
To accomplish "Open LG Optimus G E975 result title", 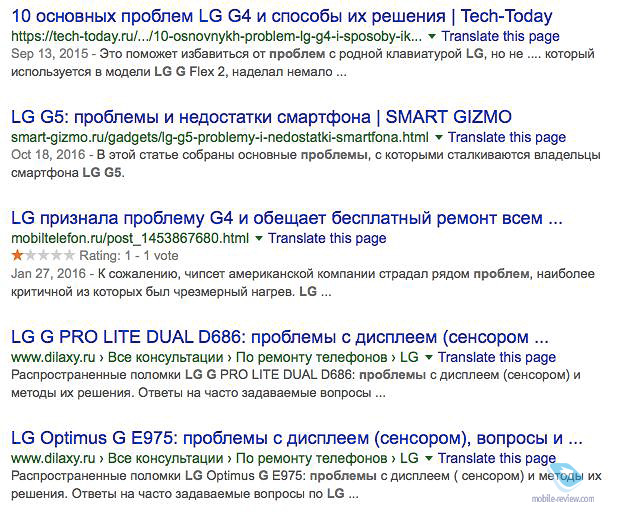I will pos(297,438).
